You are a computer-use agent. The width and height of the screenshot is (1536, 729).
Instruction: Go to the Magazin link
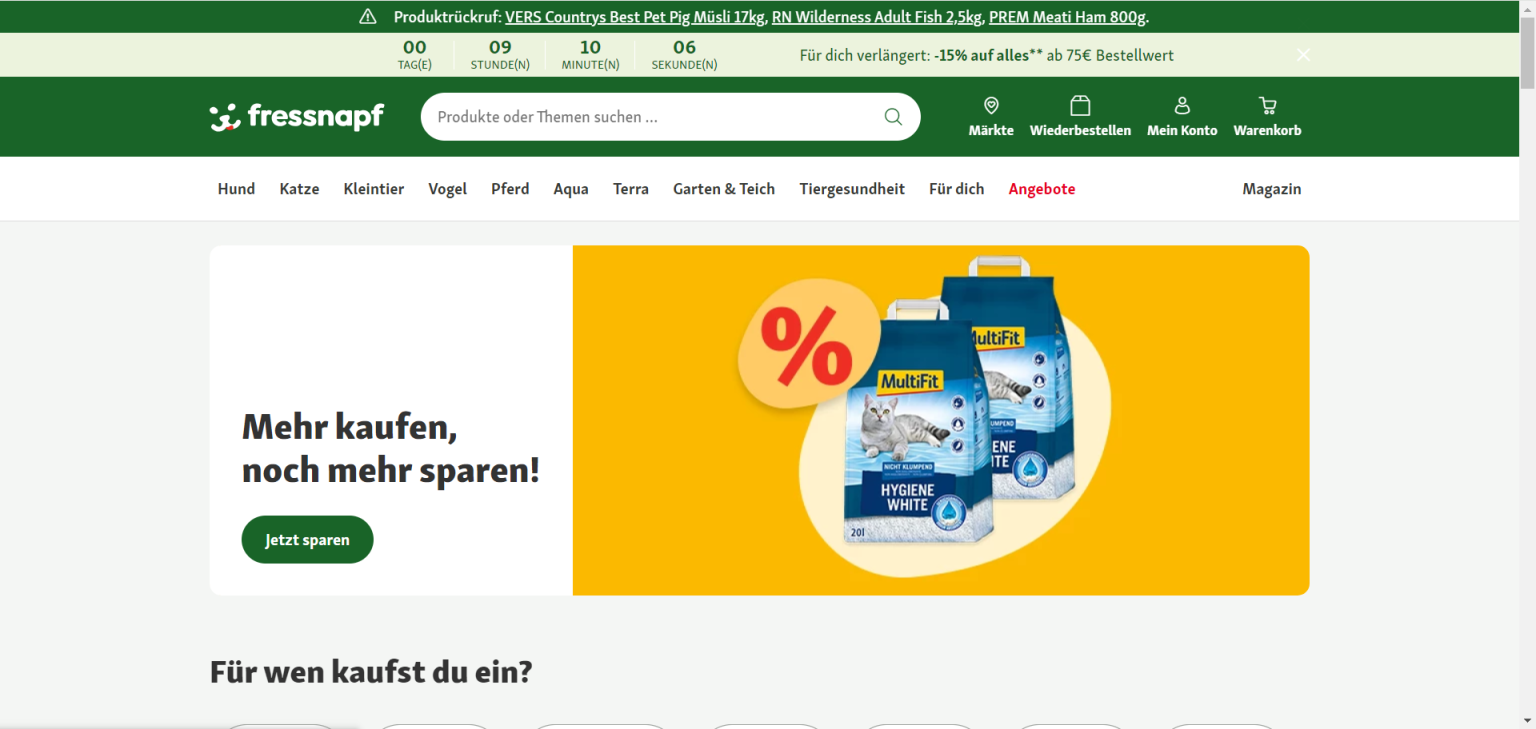1272,189
